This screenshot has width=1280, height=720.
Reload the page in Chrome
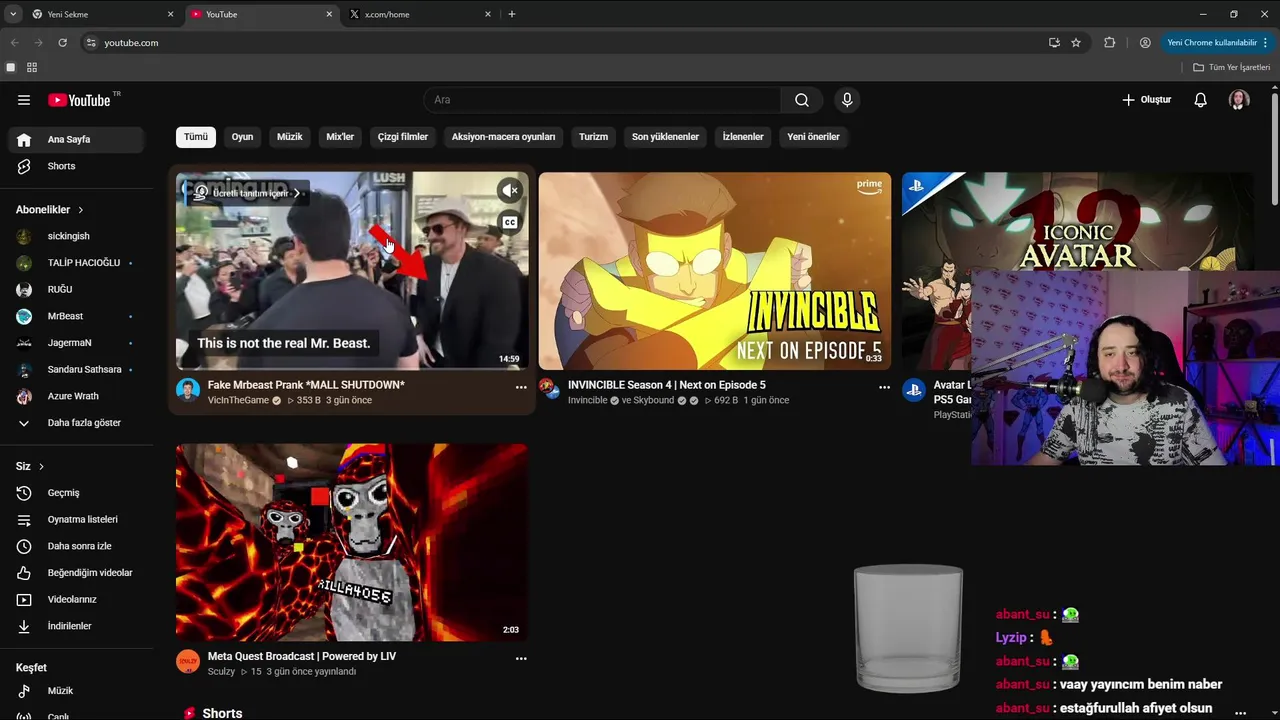[62, 43]
